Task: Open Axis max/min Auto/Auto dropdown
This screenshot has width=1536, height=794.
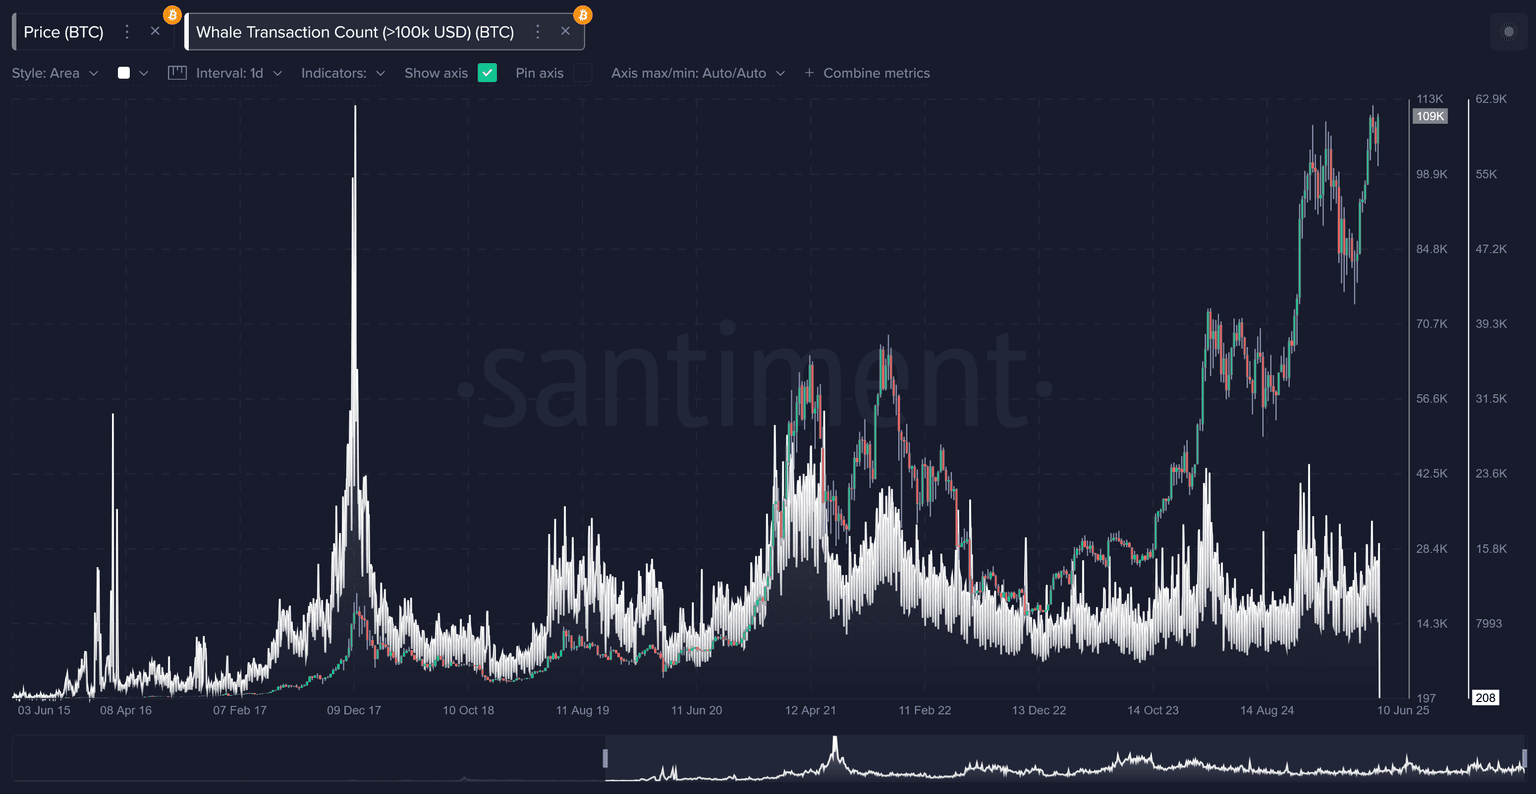Action: click(698, 73)
